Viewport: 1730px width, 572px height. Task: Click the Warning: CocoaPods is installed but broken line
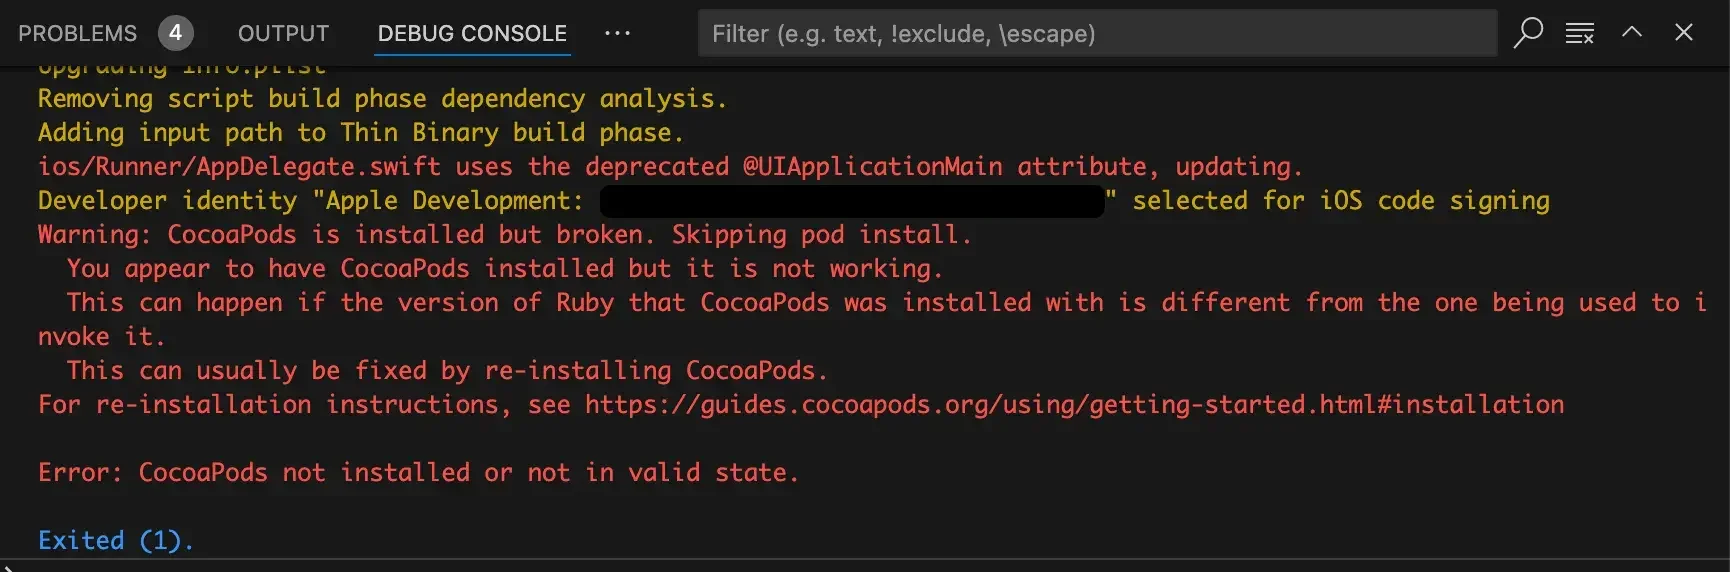504,234
